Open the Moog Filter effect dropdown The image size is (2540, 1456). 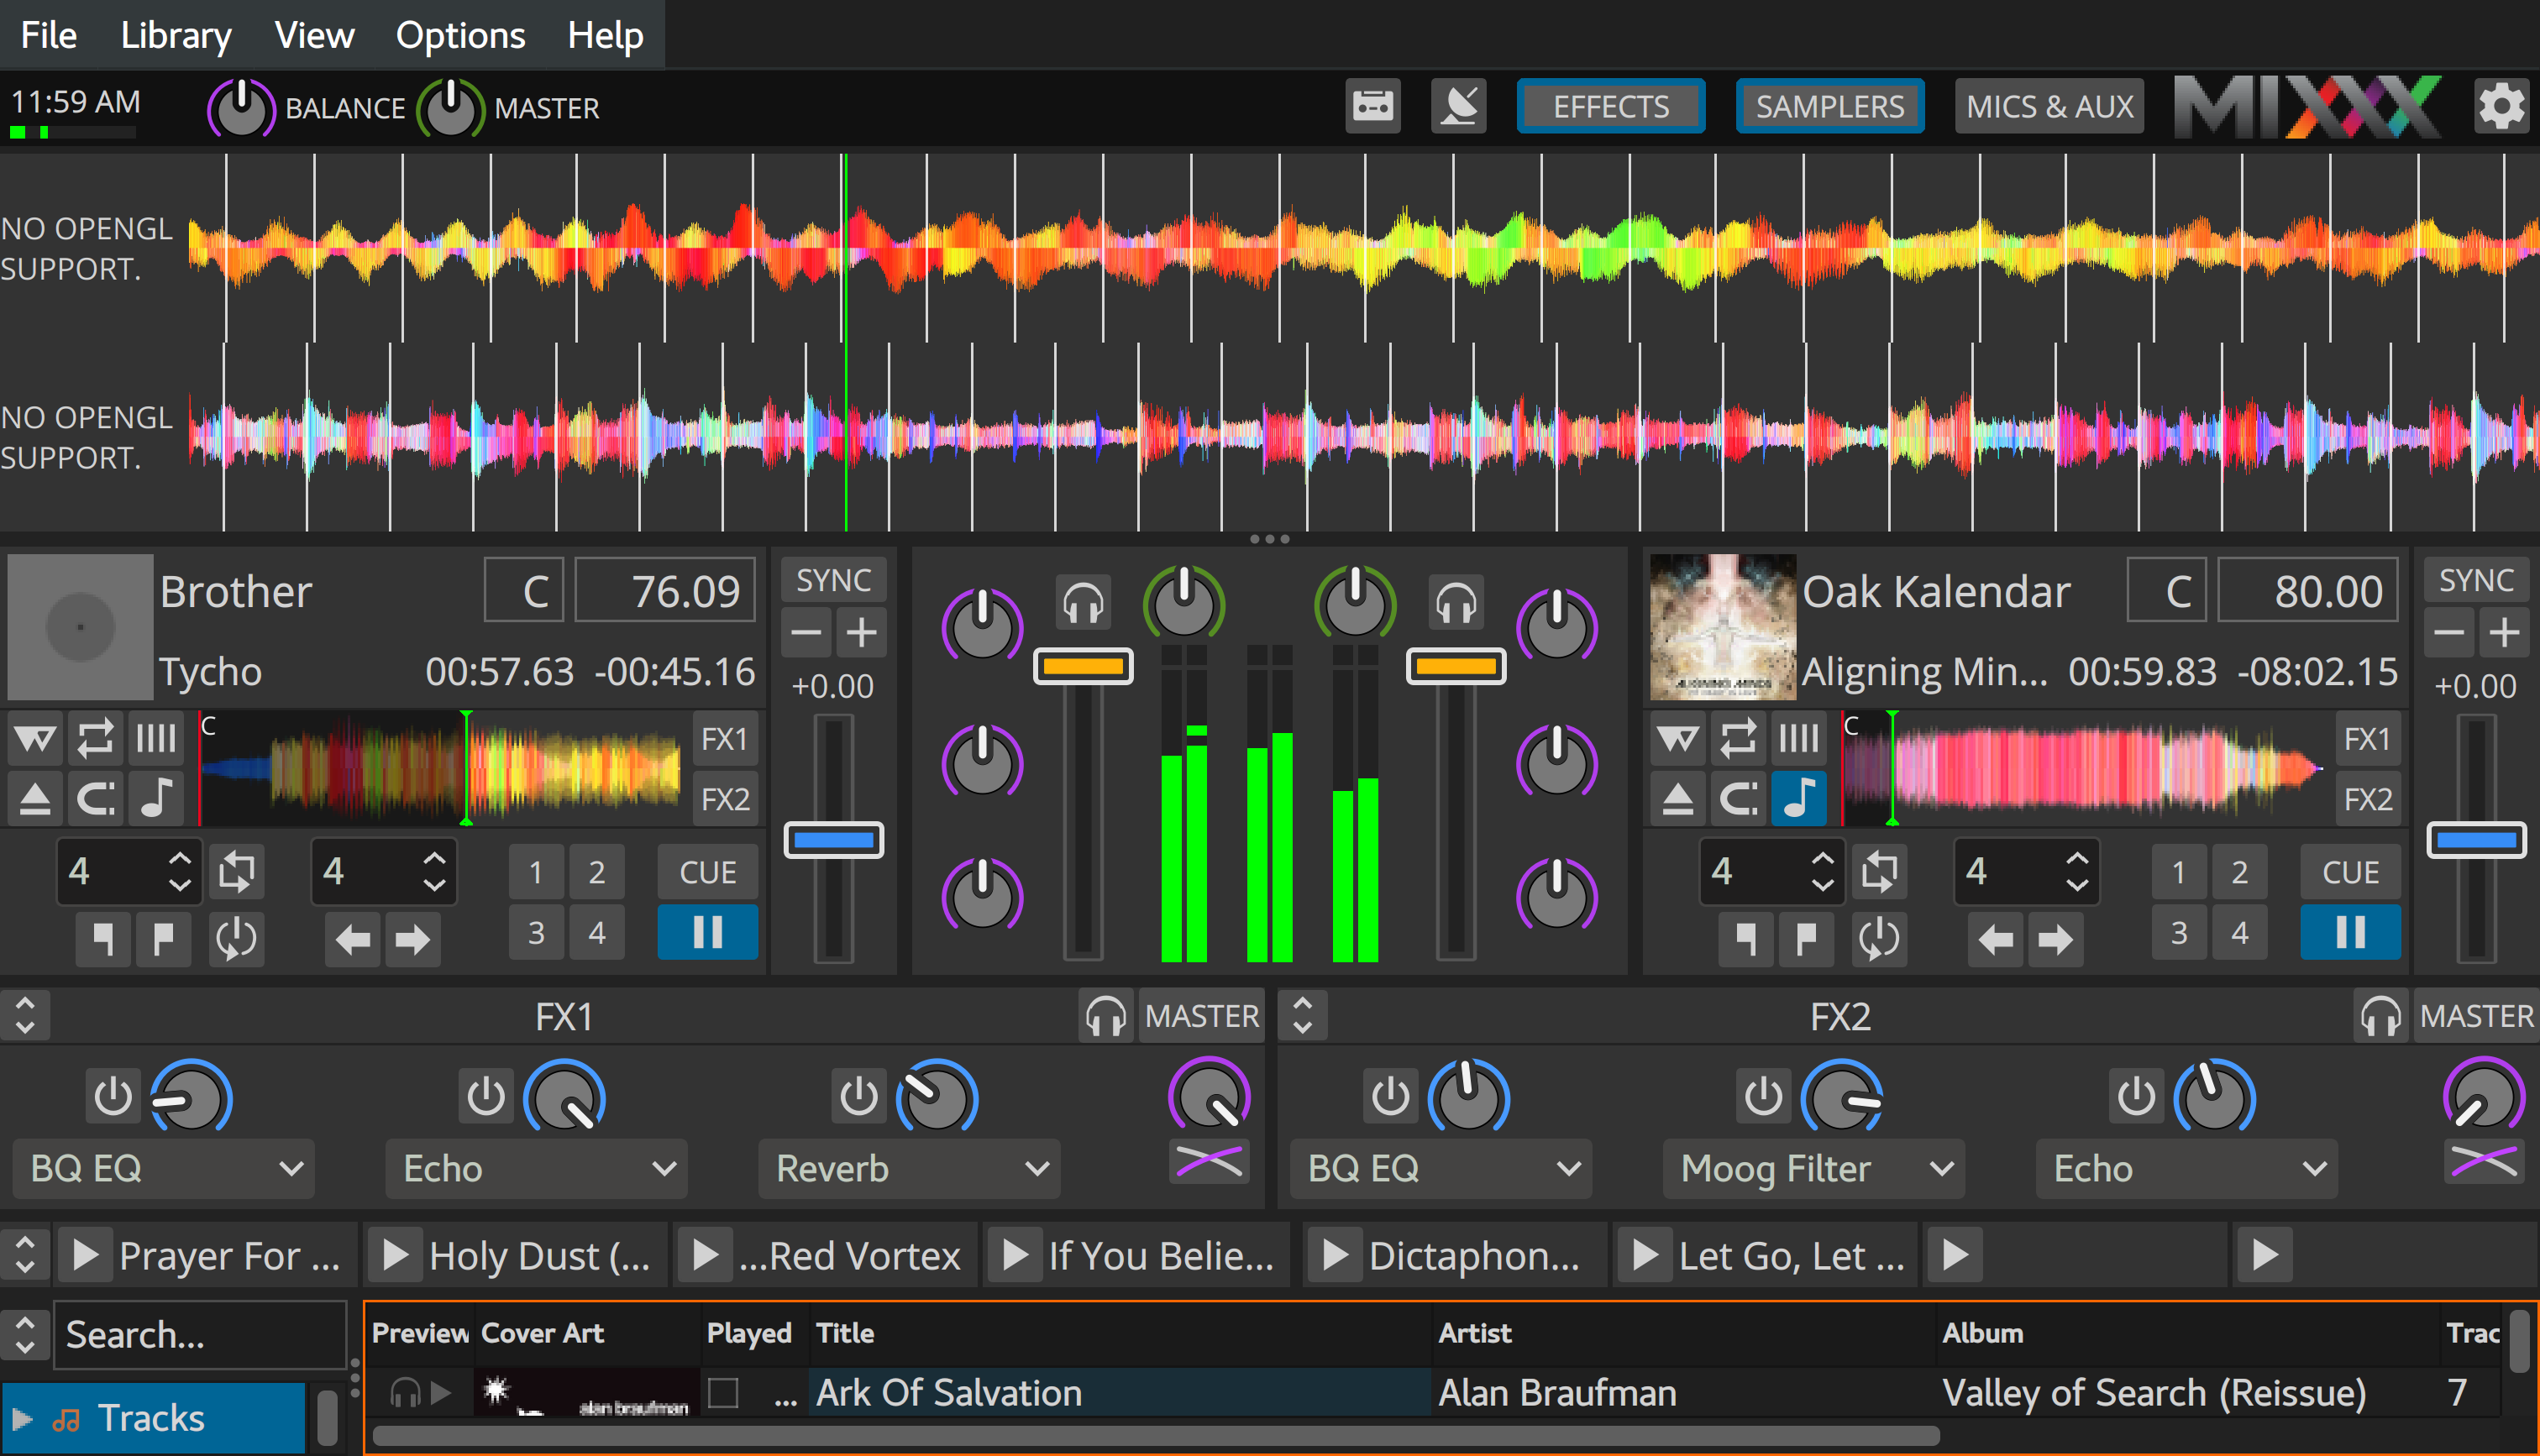point(1814,1169)
